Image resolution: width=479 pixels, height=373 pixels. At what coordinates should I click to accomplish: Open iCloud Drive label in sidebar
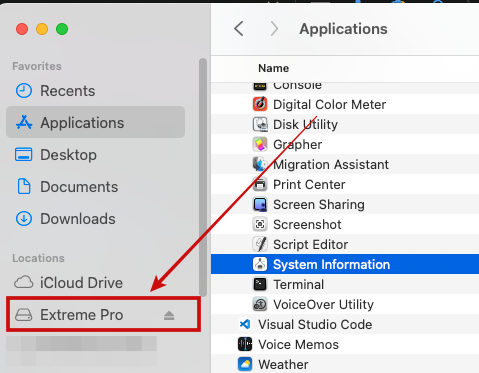click(x=81, y=283)
